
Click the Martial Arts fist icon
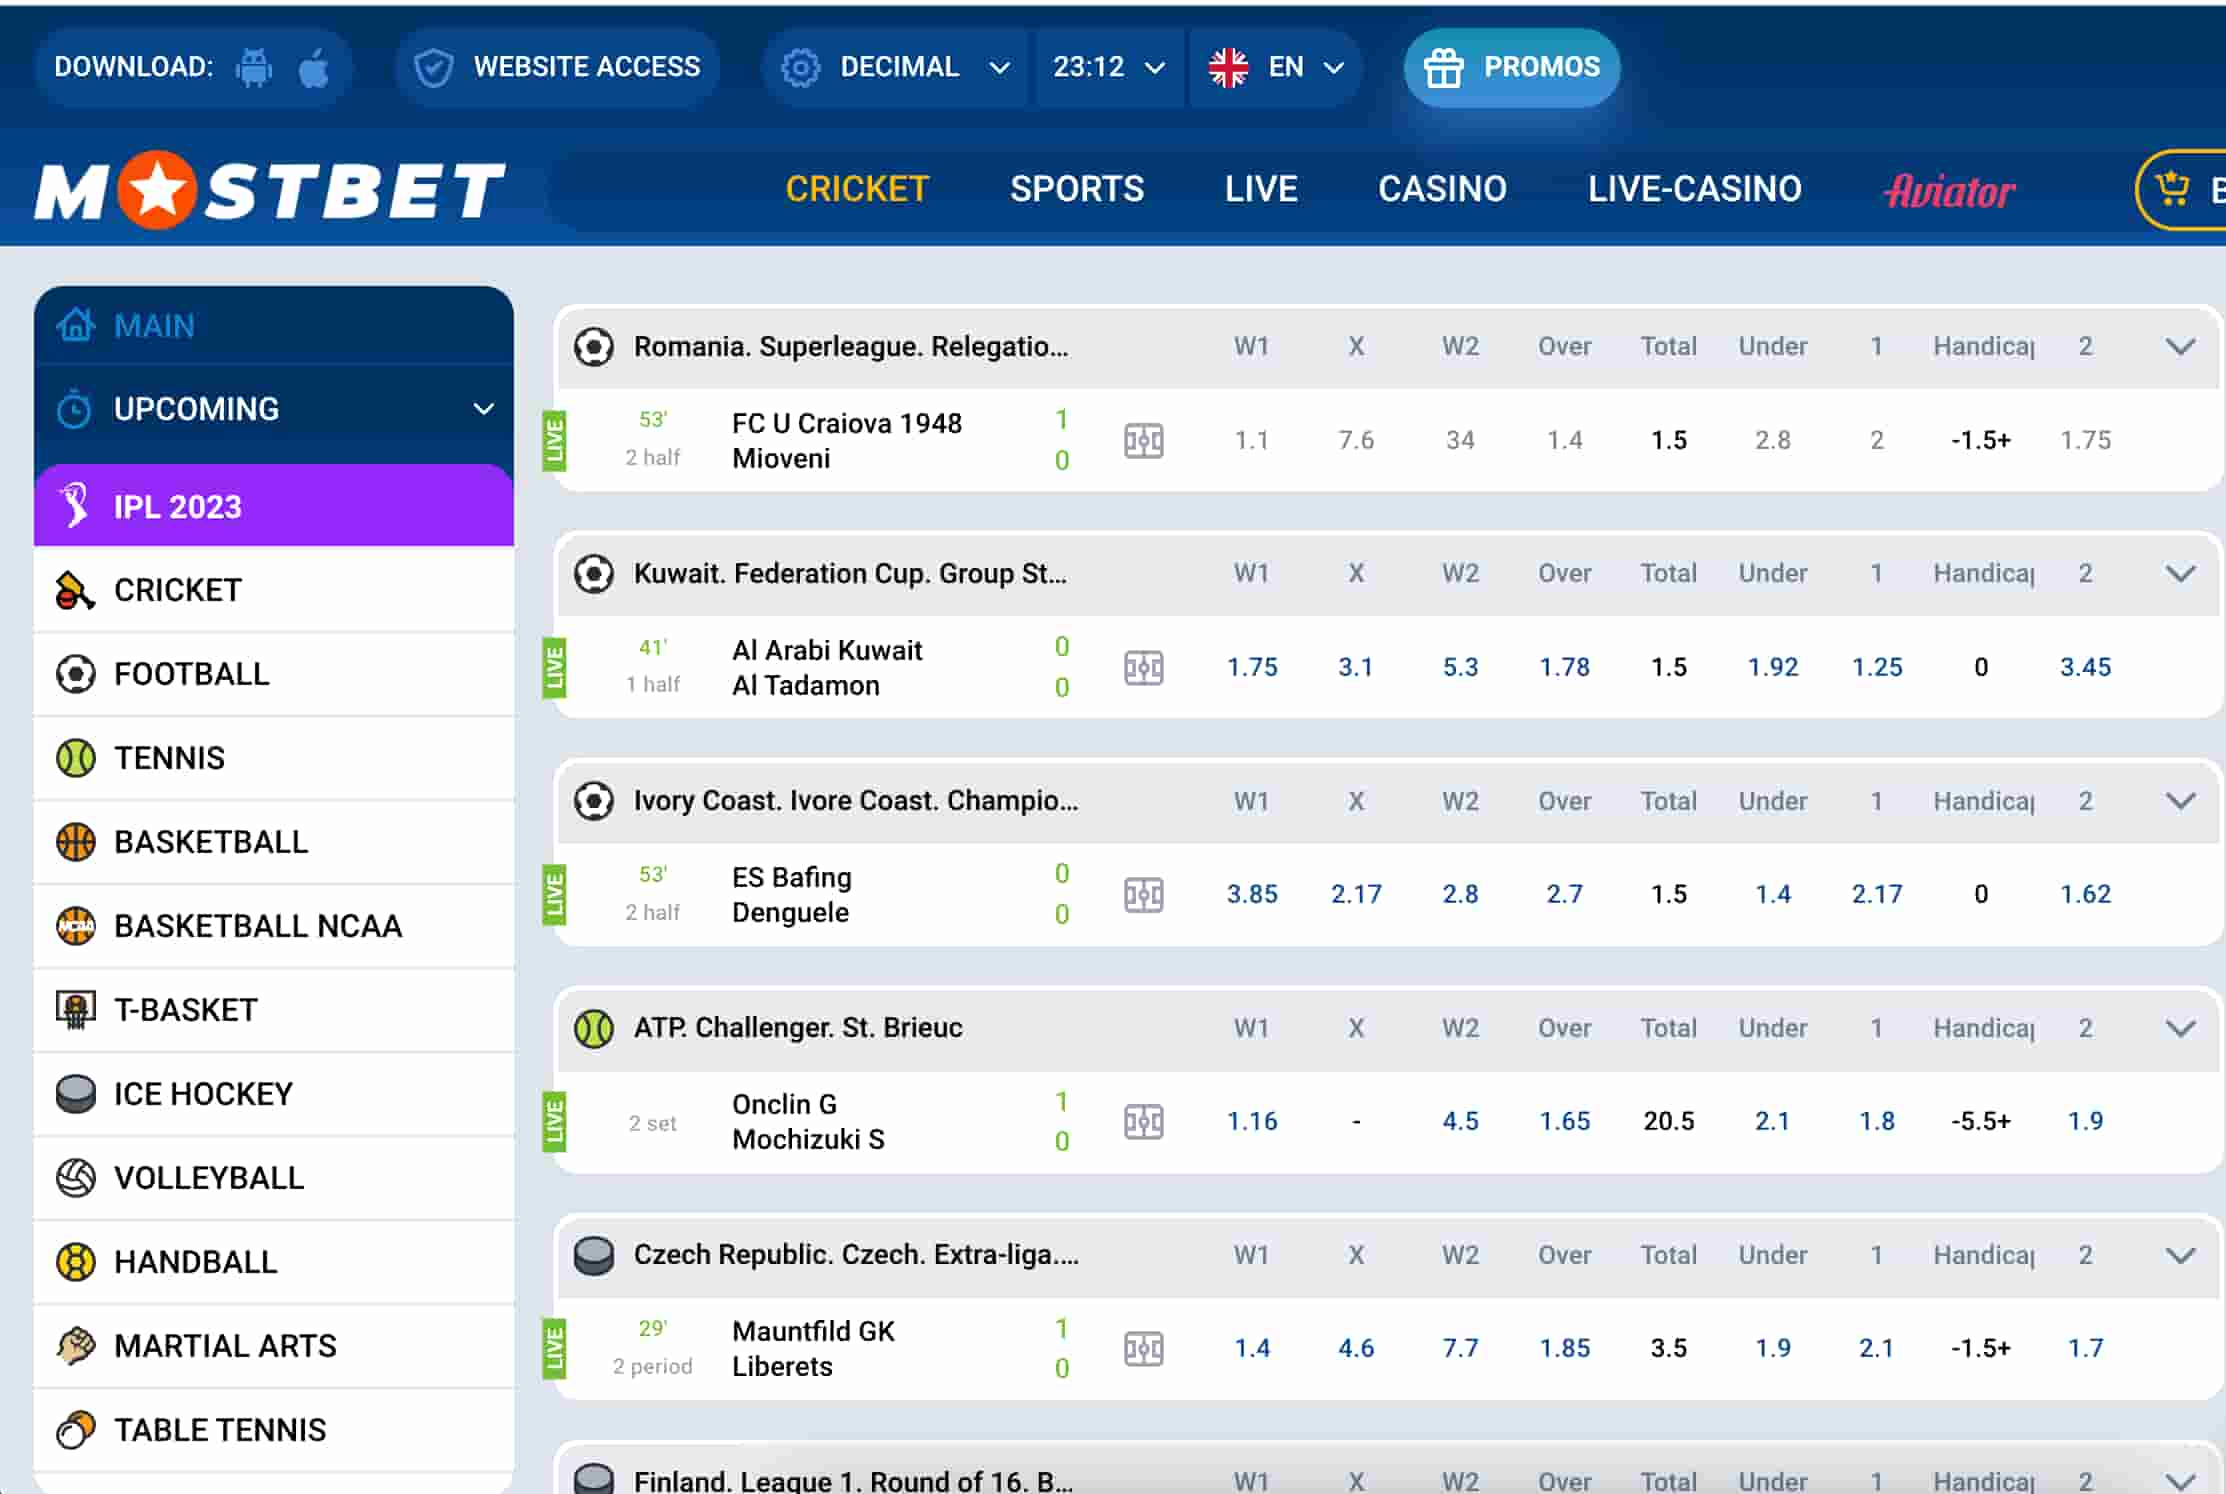tap(75, 1346)
